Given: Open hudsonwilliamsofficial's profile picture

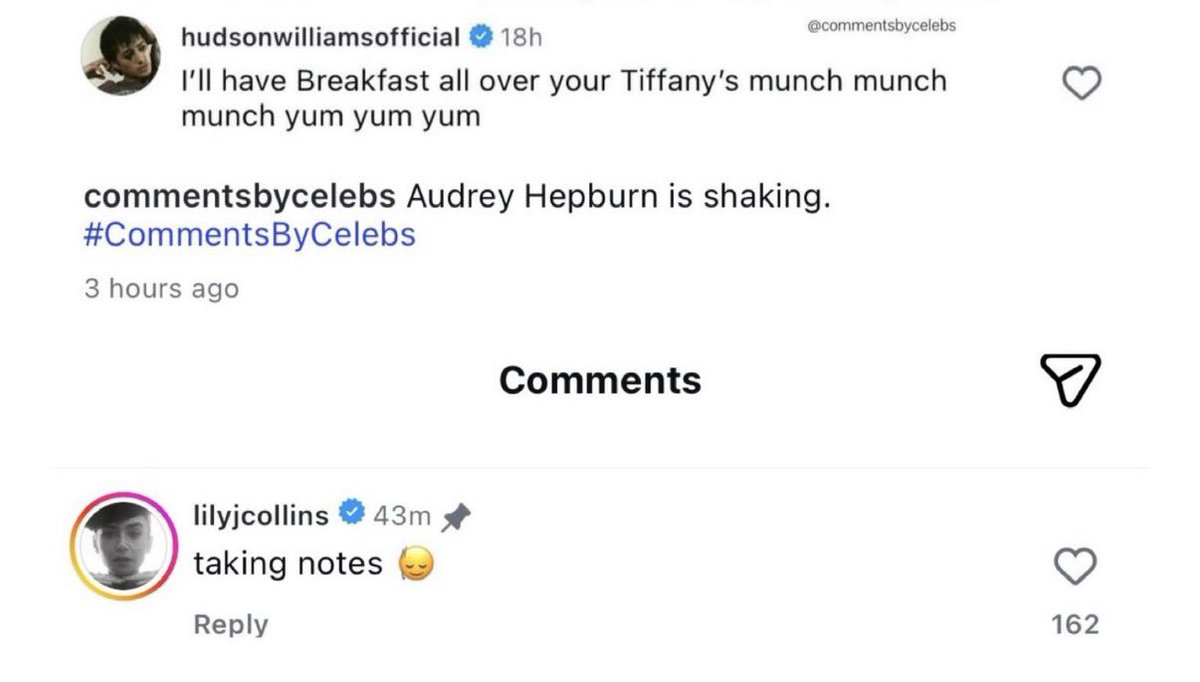Looking at the screenshot, I should click(120, 55).
